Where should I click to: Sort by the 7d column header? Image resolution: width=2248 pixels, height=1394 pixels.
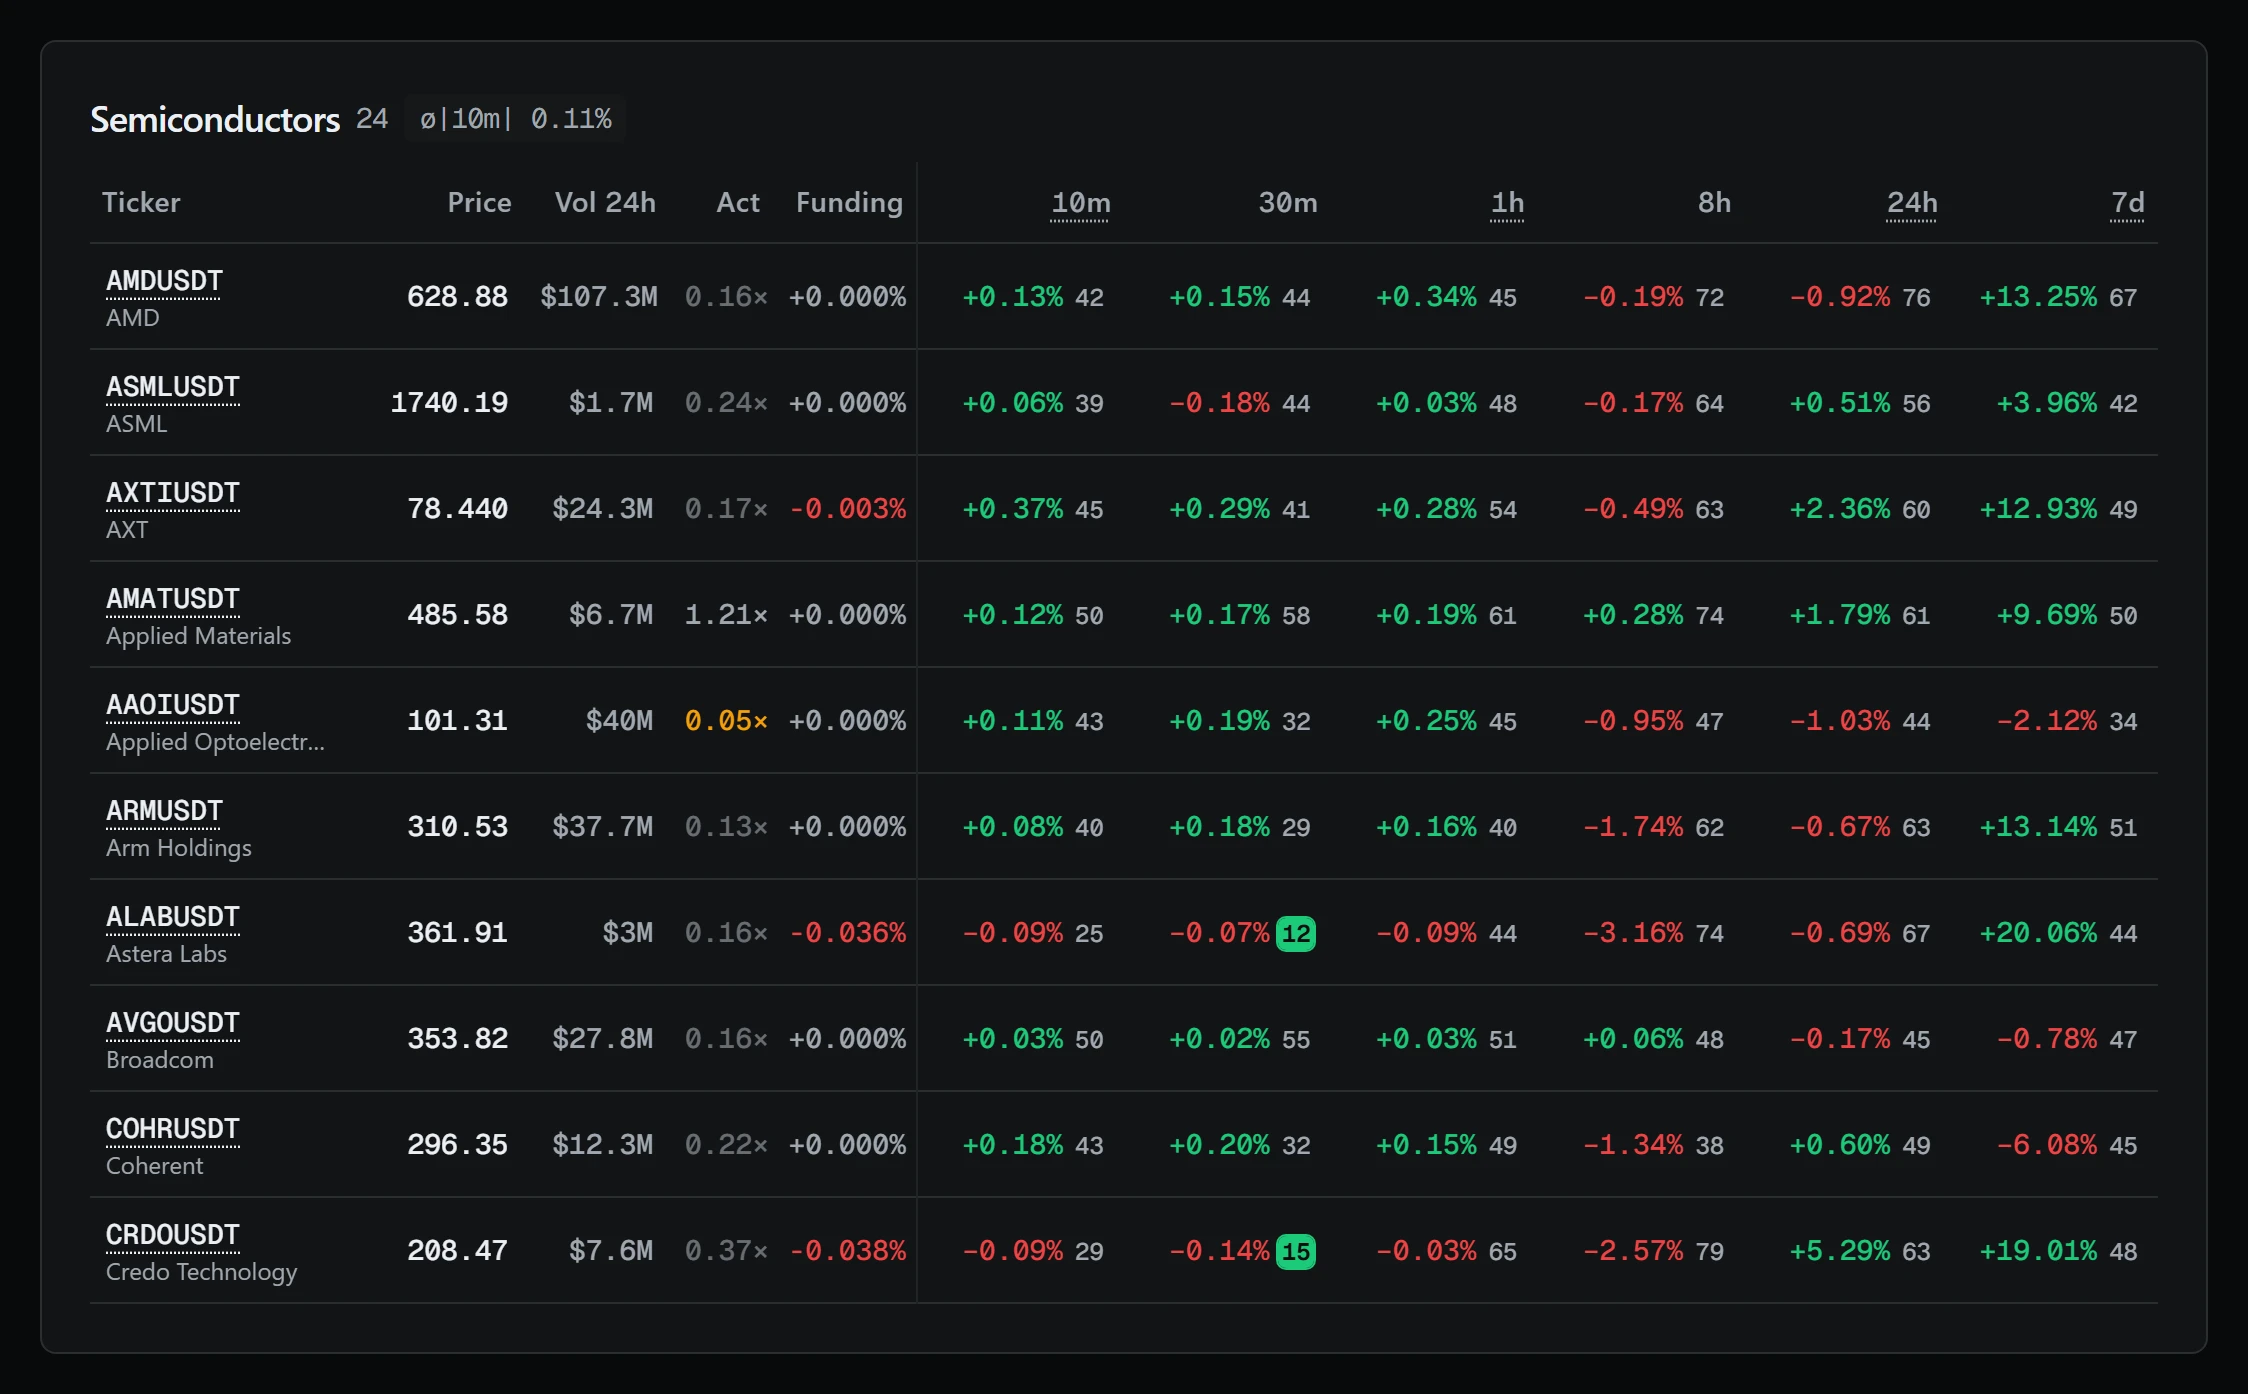[2127, 203]
